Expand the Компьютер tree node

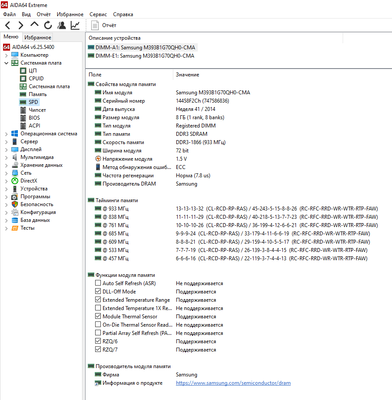coord(6,55)
